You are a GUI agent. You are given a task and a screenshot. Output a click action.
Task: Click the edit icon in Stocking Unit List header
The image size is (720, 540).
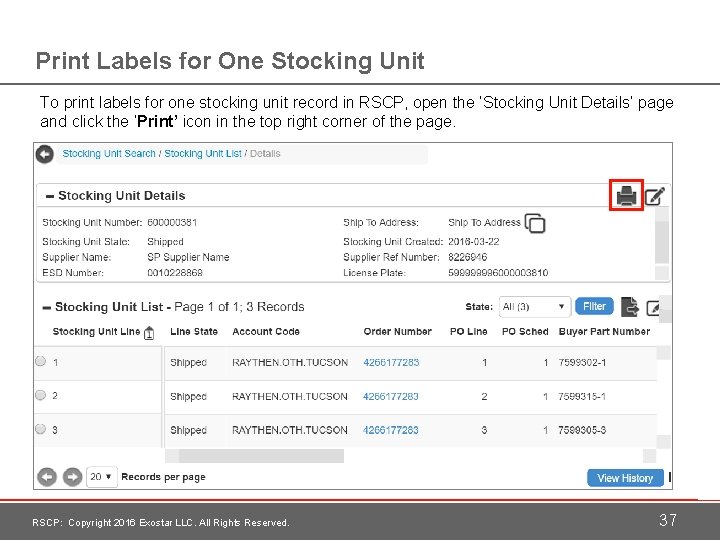[653, 308]
